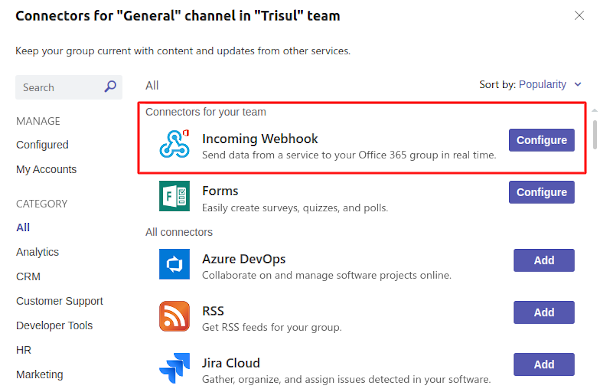Click the Incoming Webhook connector icon
The width and height of the screenshot is (600, 389).
tap(174, 144)
